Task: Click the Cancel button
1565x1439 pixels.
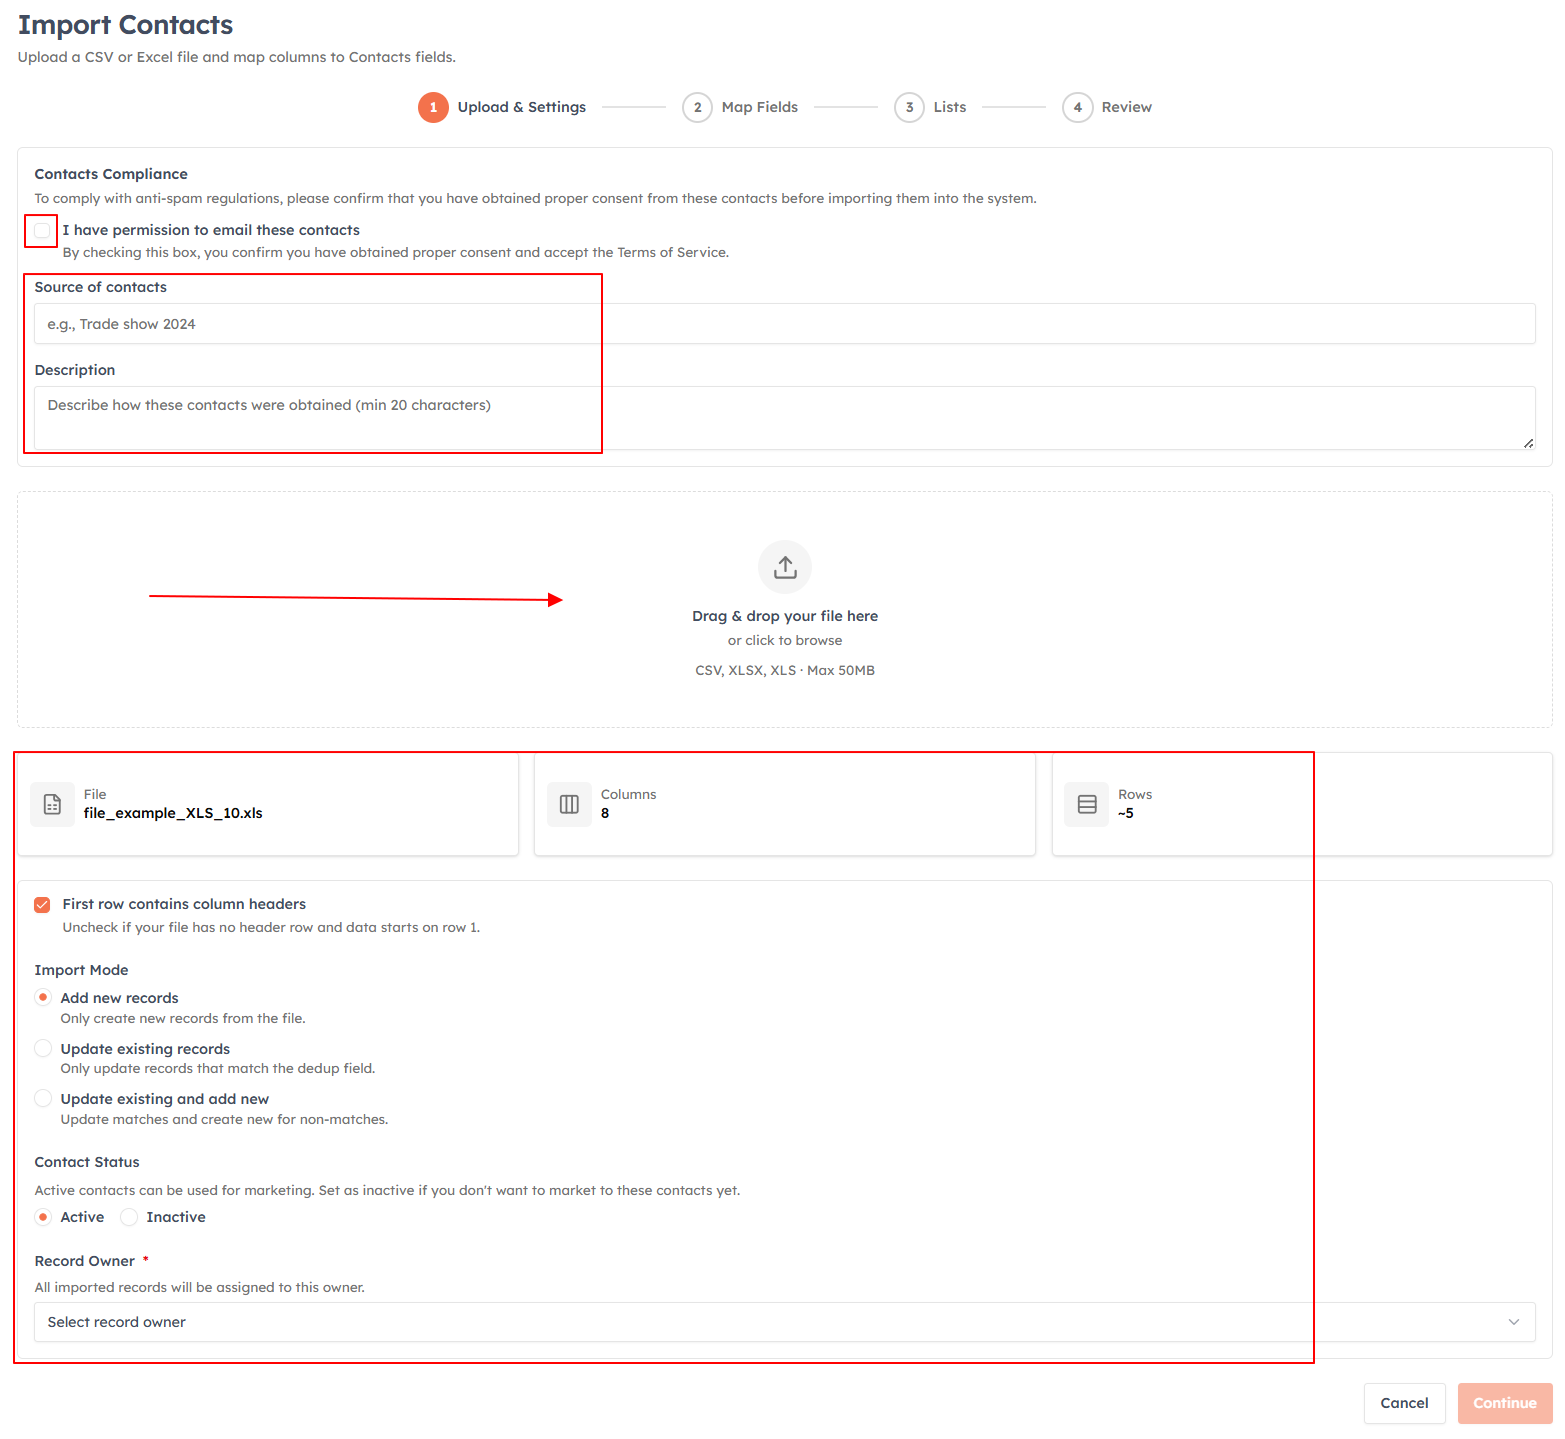Action: click(x=1404, y=1403)
